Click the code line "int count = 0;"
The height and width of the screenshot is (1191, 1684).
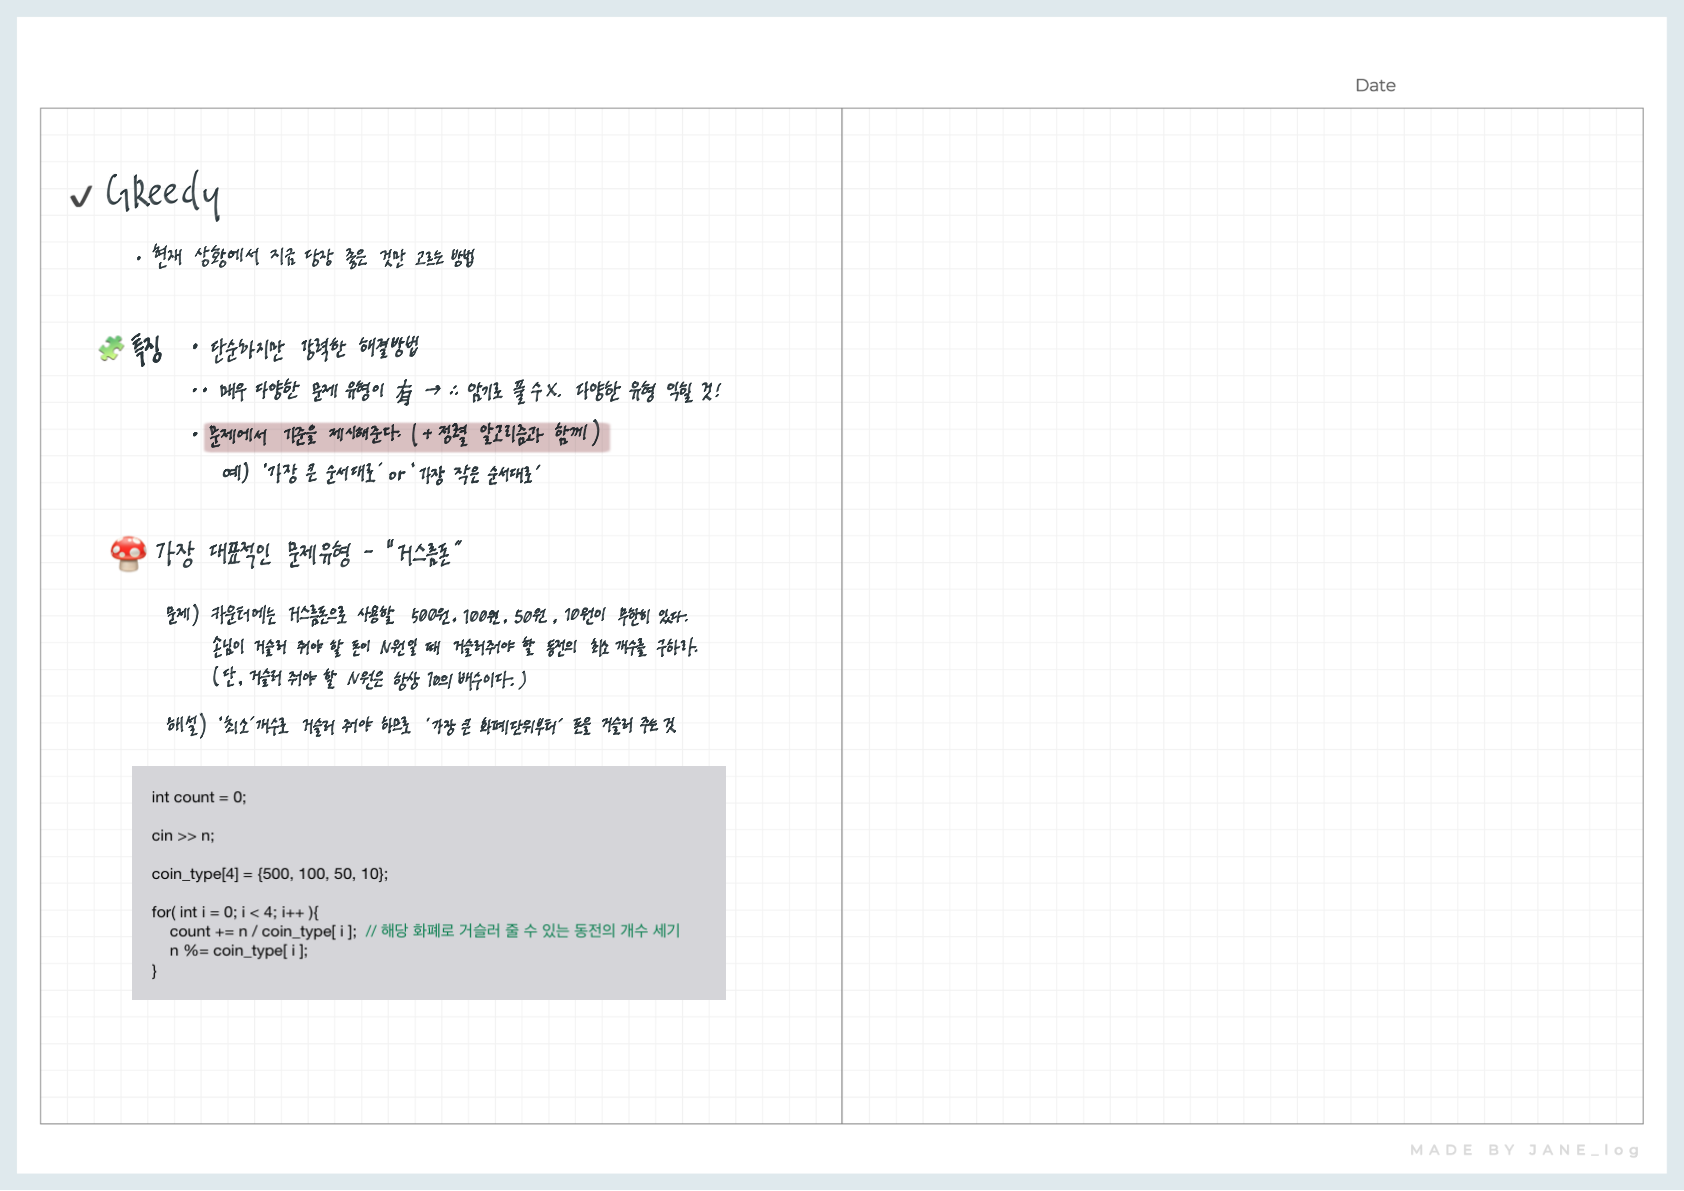pyautogui.click(x=199, y=797)
